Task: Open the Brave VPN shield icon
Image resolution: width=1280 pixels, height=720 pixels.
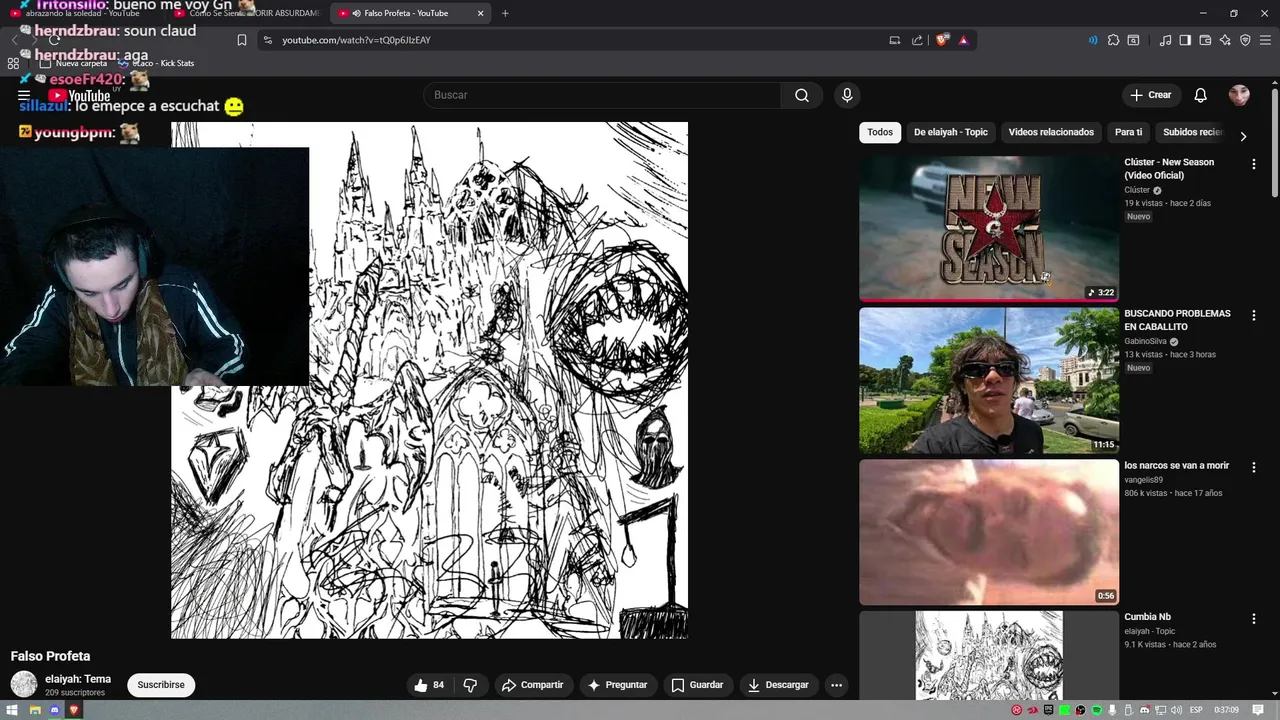Action: (1245, 40)
